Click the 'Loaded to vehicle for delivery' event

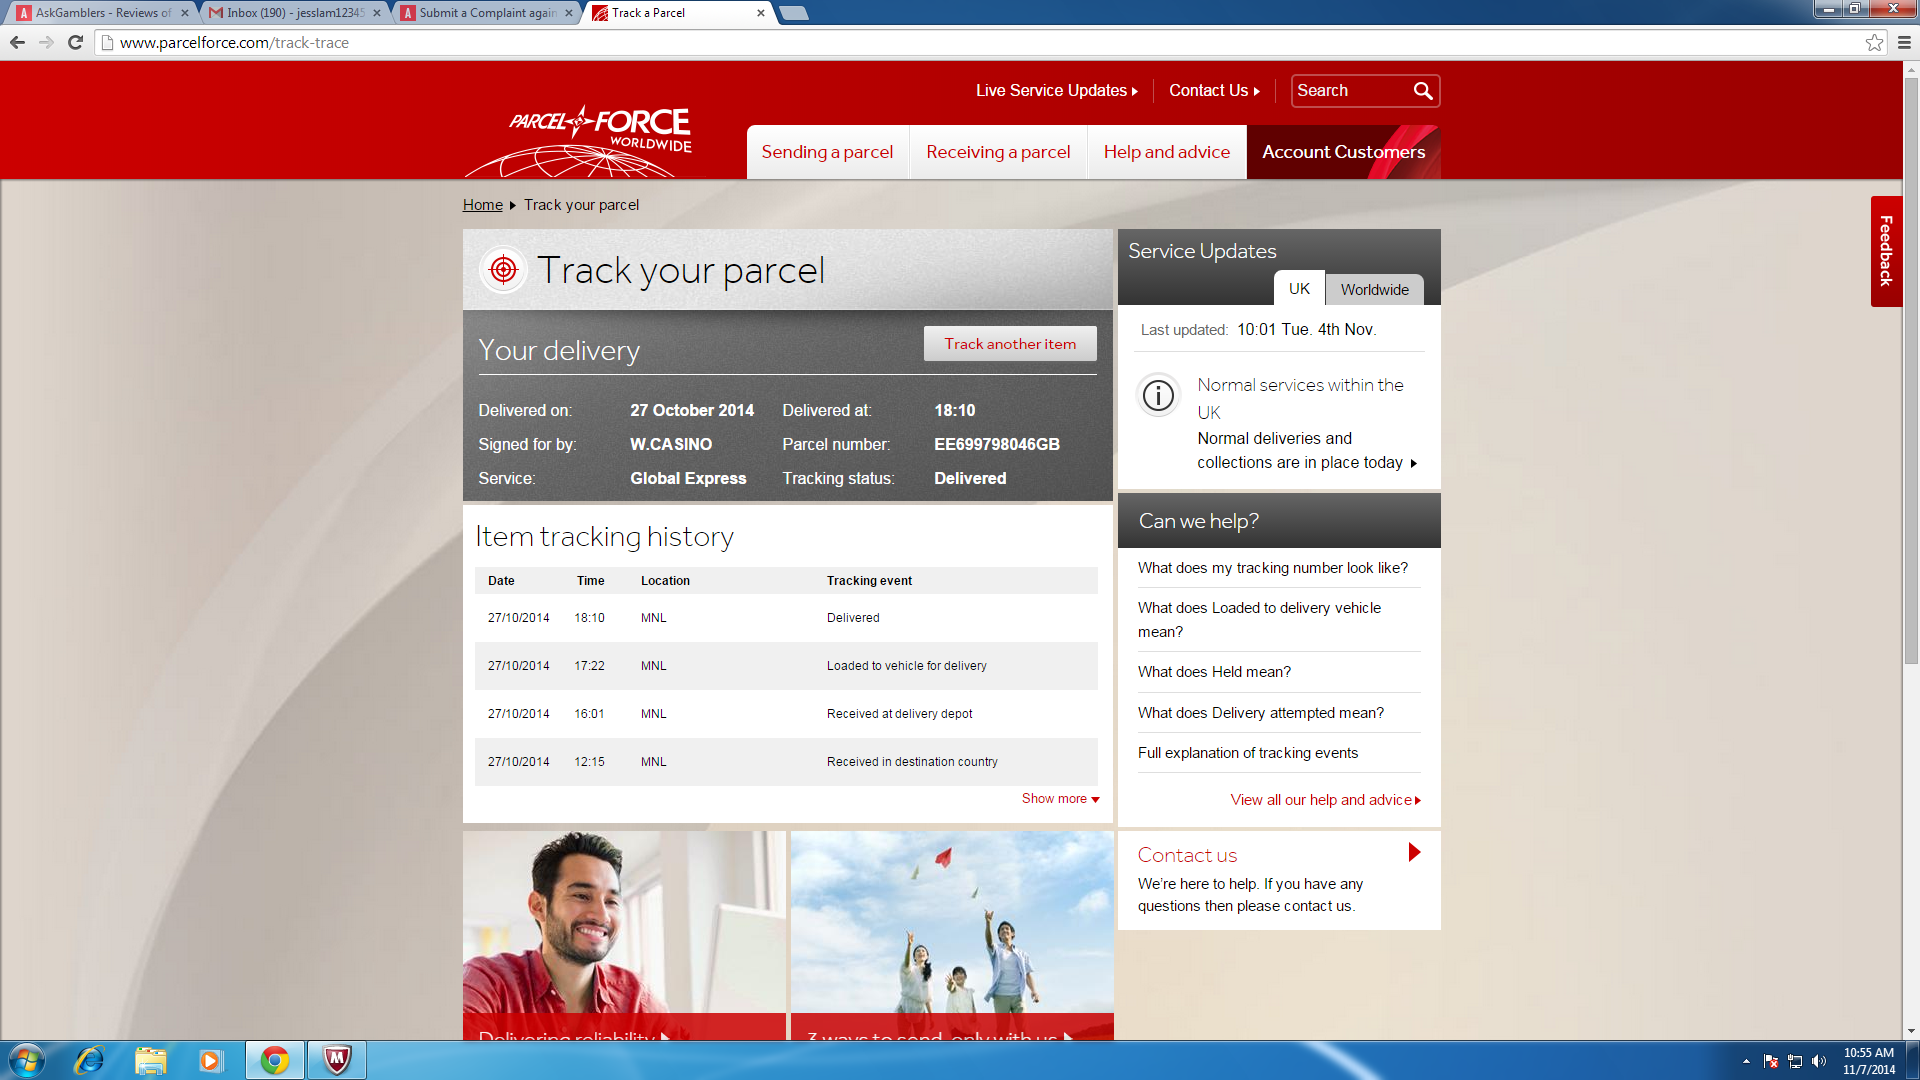click(906, 666)
